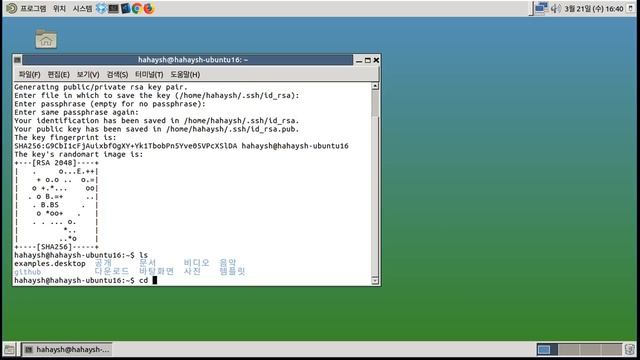
Task: Select the hahaysh@hahaysh terminal taskbar button
Action: pos(67,349)
